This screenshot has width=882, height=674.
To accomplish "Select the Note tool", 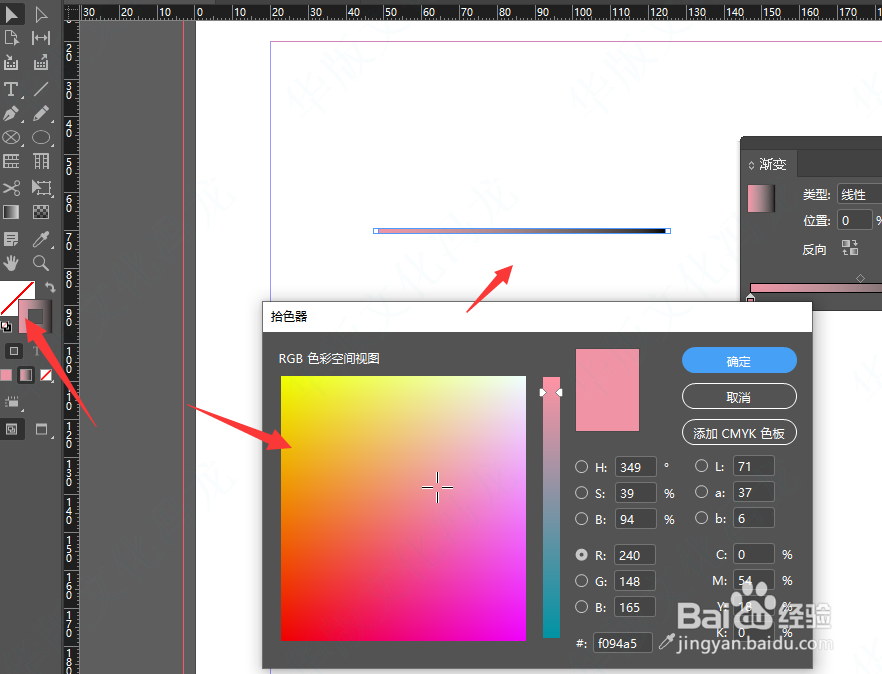I will tap(11, 239).
